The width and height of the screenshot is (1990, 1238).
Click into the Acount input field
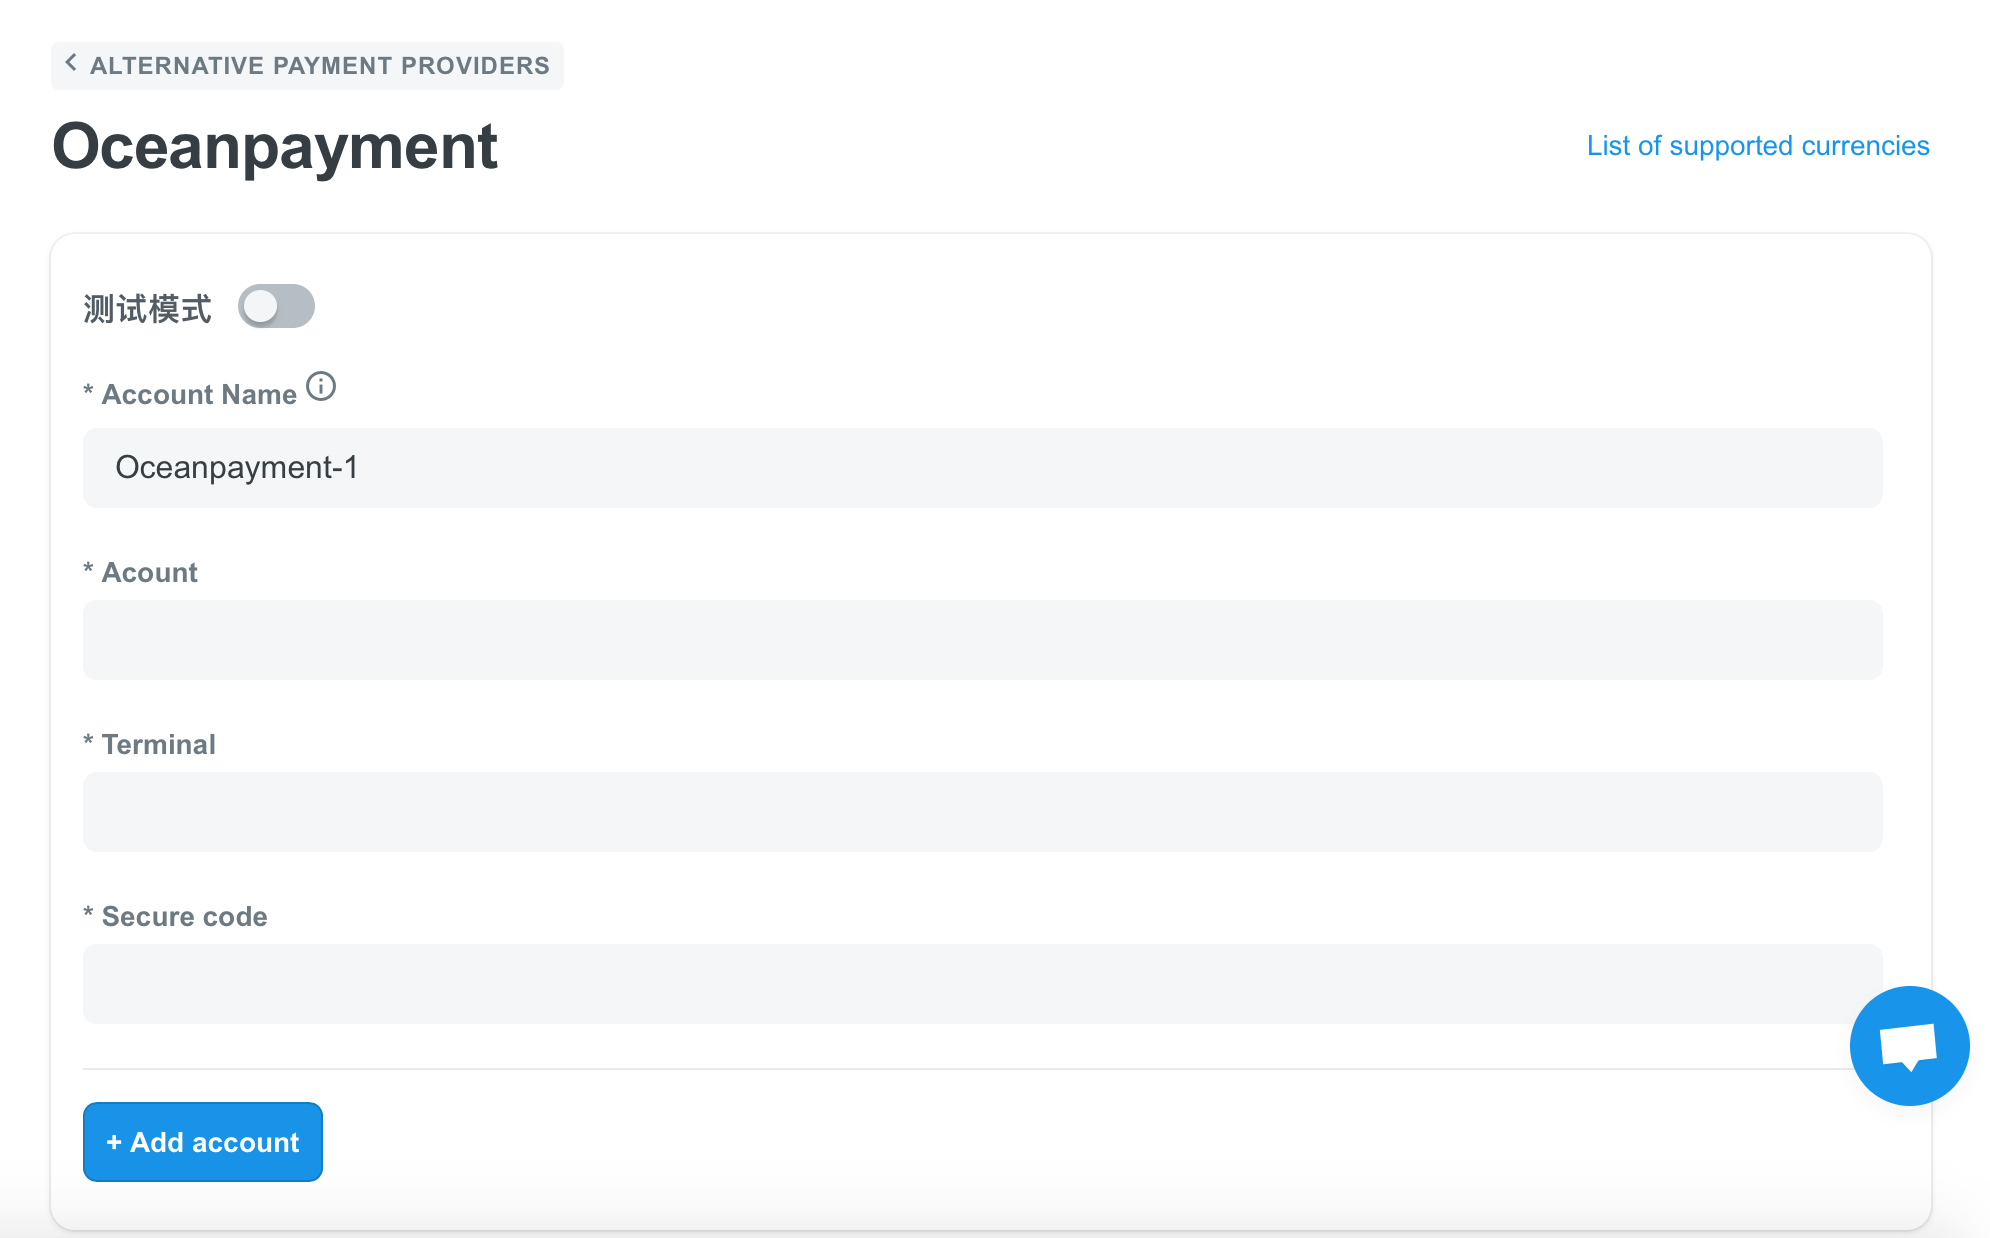point(983,640)
